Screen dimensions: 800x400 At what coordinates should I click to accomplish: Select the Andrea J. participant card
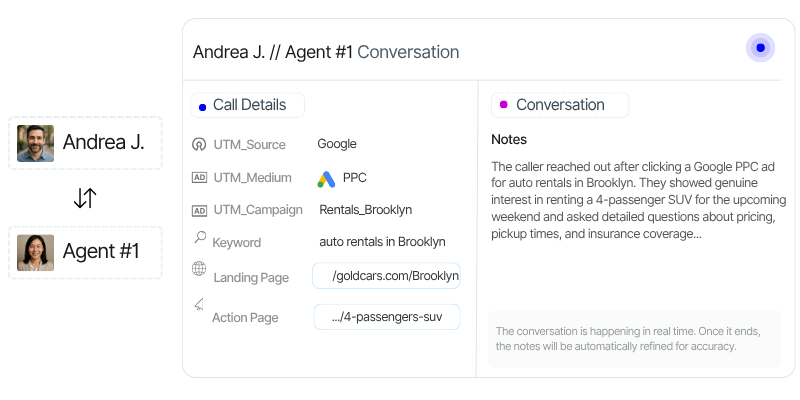85,143
